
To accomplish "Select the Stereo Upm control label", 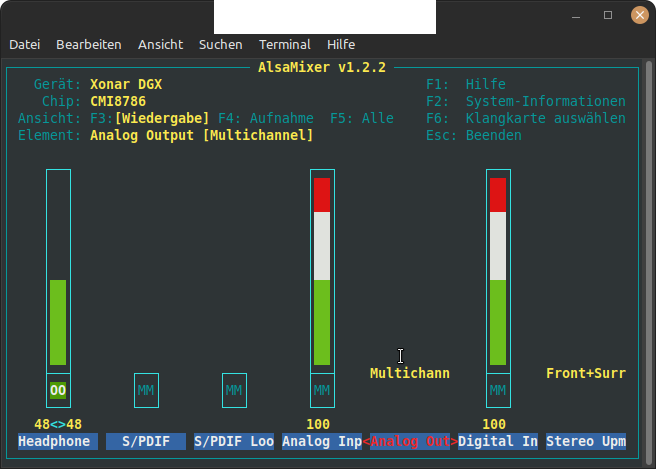I will click(x=586, y=441).
